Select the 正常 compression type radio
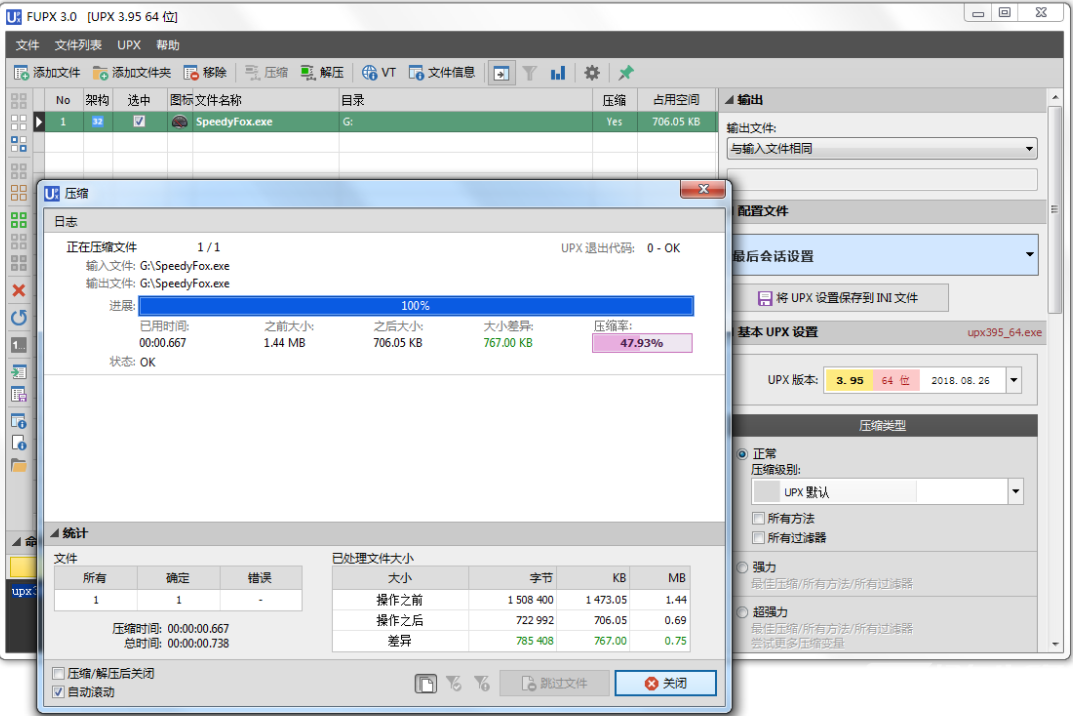The image size is (1073, 716). point(742,454)
